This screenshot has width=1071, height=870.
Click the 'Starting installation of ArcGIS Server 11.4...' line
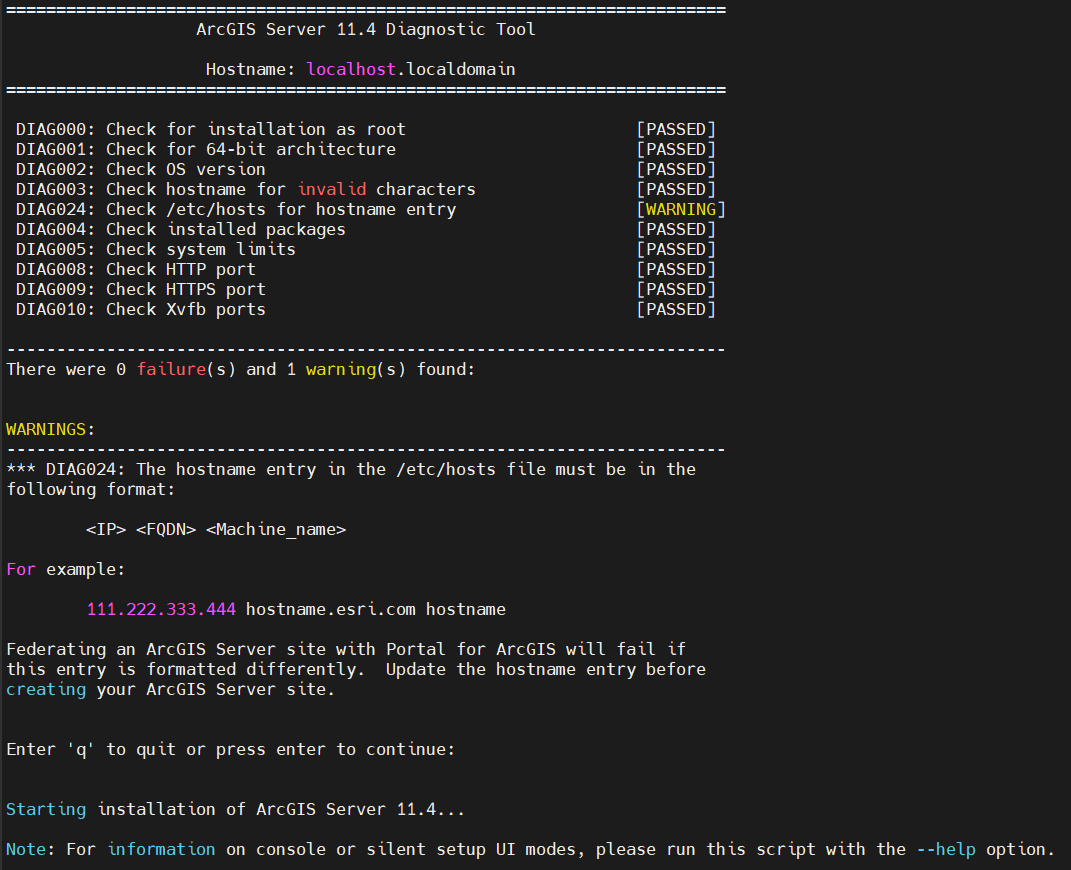(x=236, y=810)
